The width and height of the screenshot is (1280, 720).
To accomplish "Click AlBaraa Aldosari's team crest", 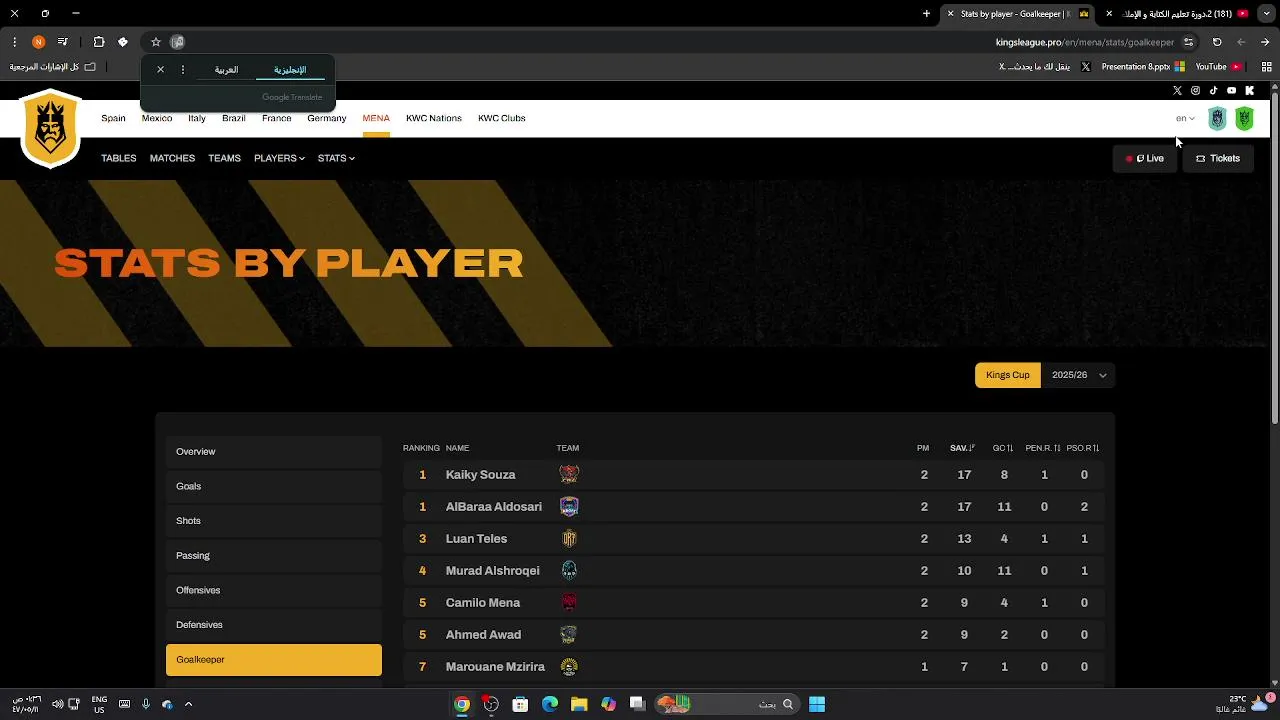I will pos(569,506).
